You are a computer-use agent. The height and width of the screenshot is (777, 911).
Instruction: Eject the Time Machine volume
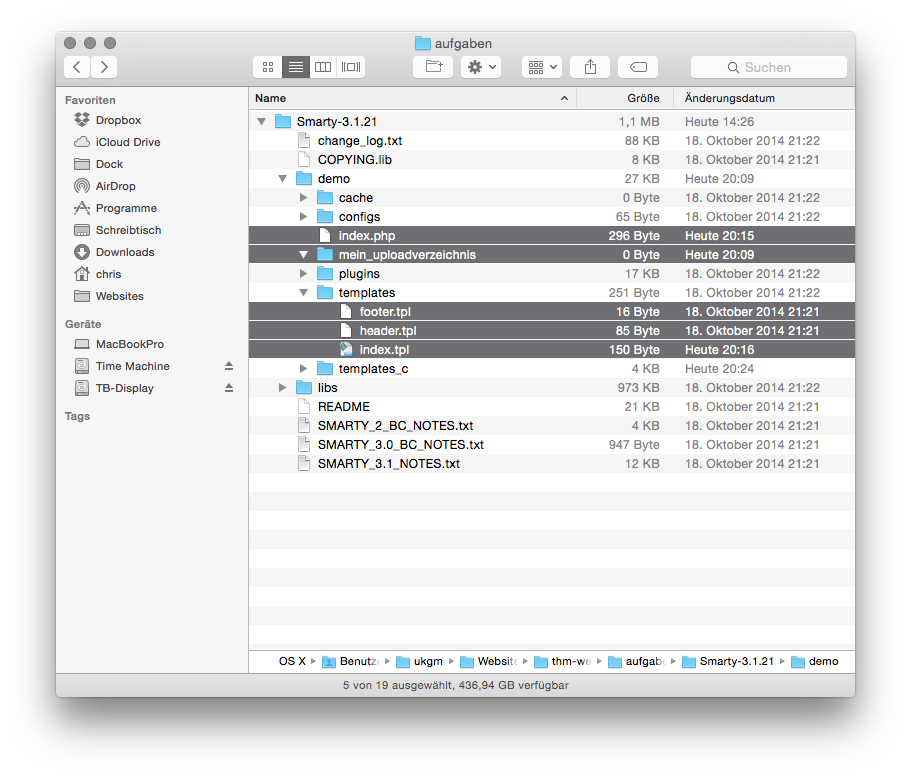[x=229, y=366]
